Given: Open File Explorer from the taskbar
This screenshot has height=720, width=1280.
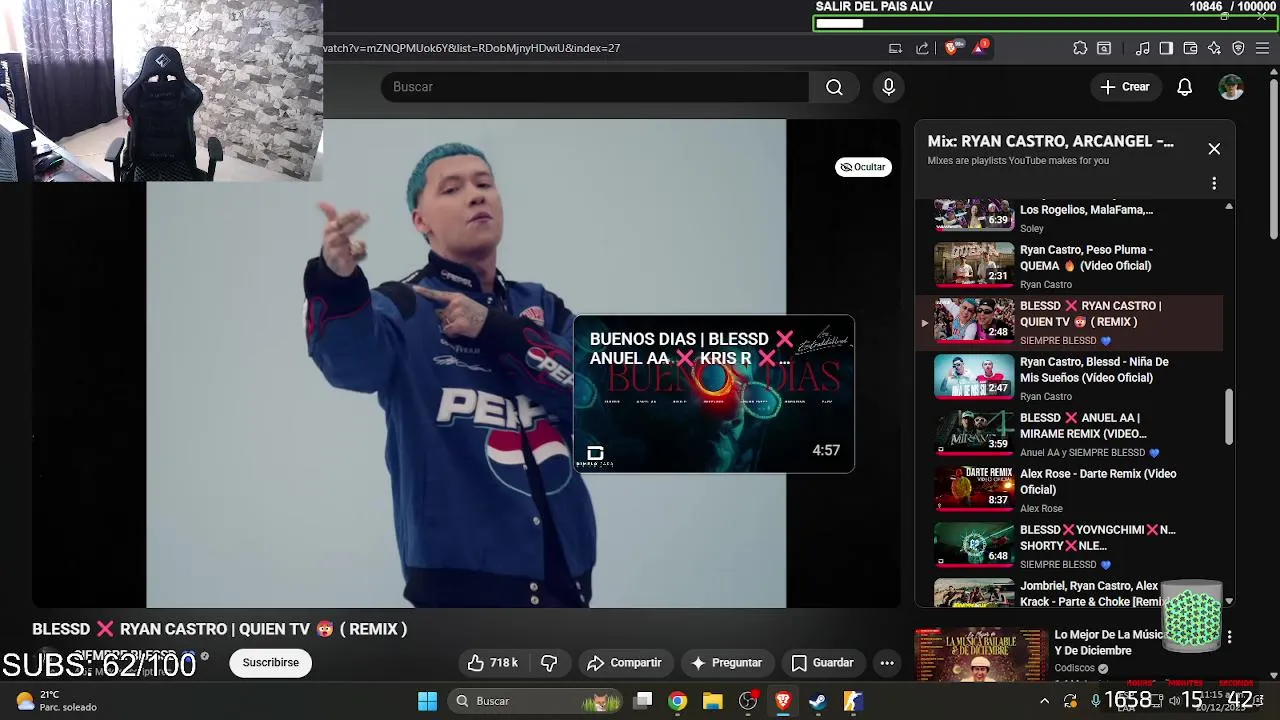Looking at the screenshot, I should tap(713, 701).
